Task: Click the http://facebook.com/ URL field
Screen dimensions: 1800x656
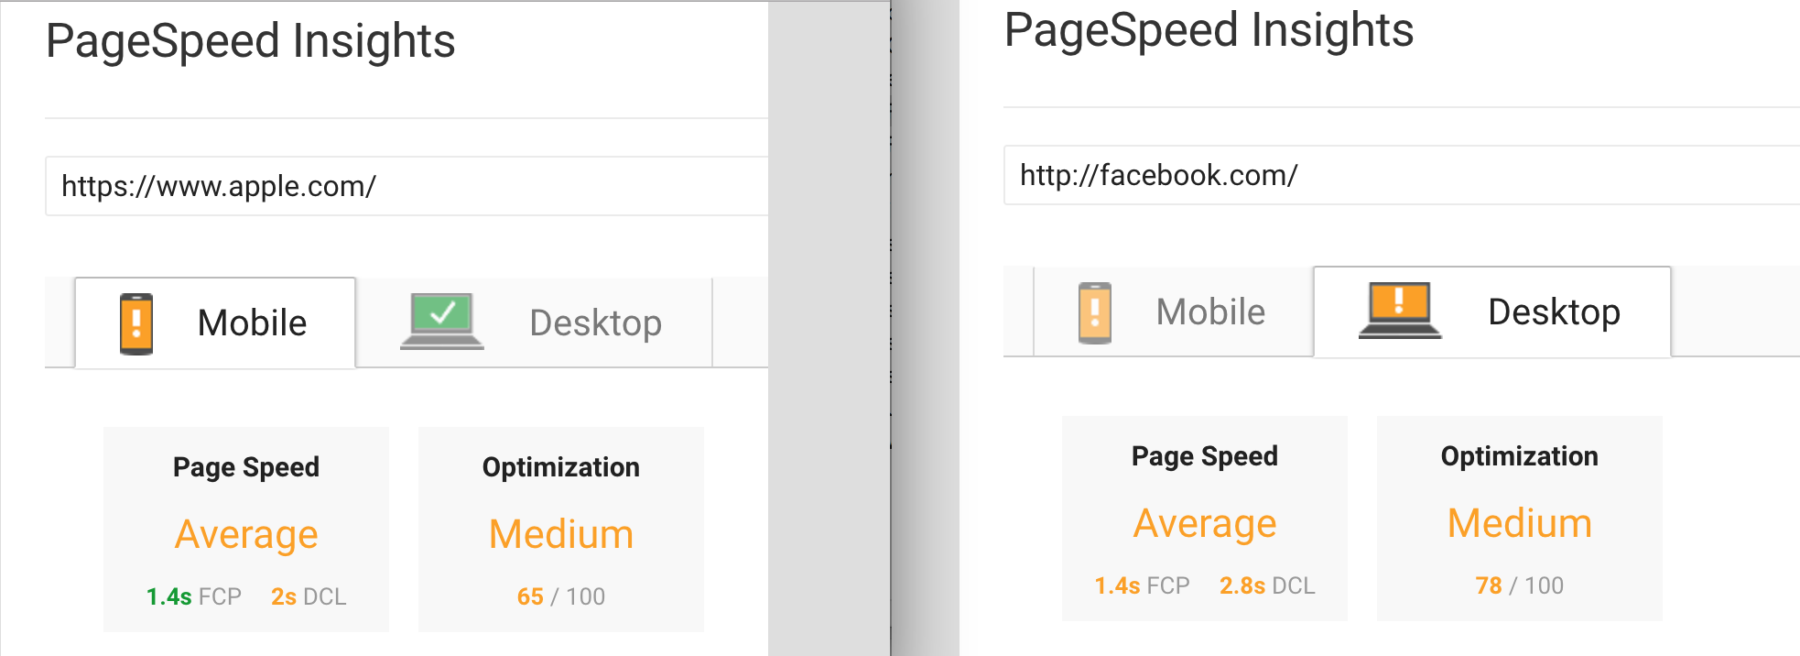Action: (x=1401, y=175)
